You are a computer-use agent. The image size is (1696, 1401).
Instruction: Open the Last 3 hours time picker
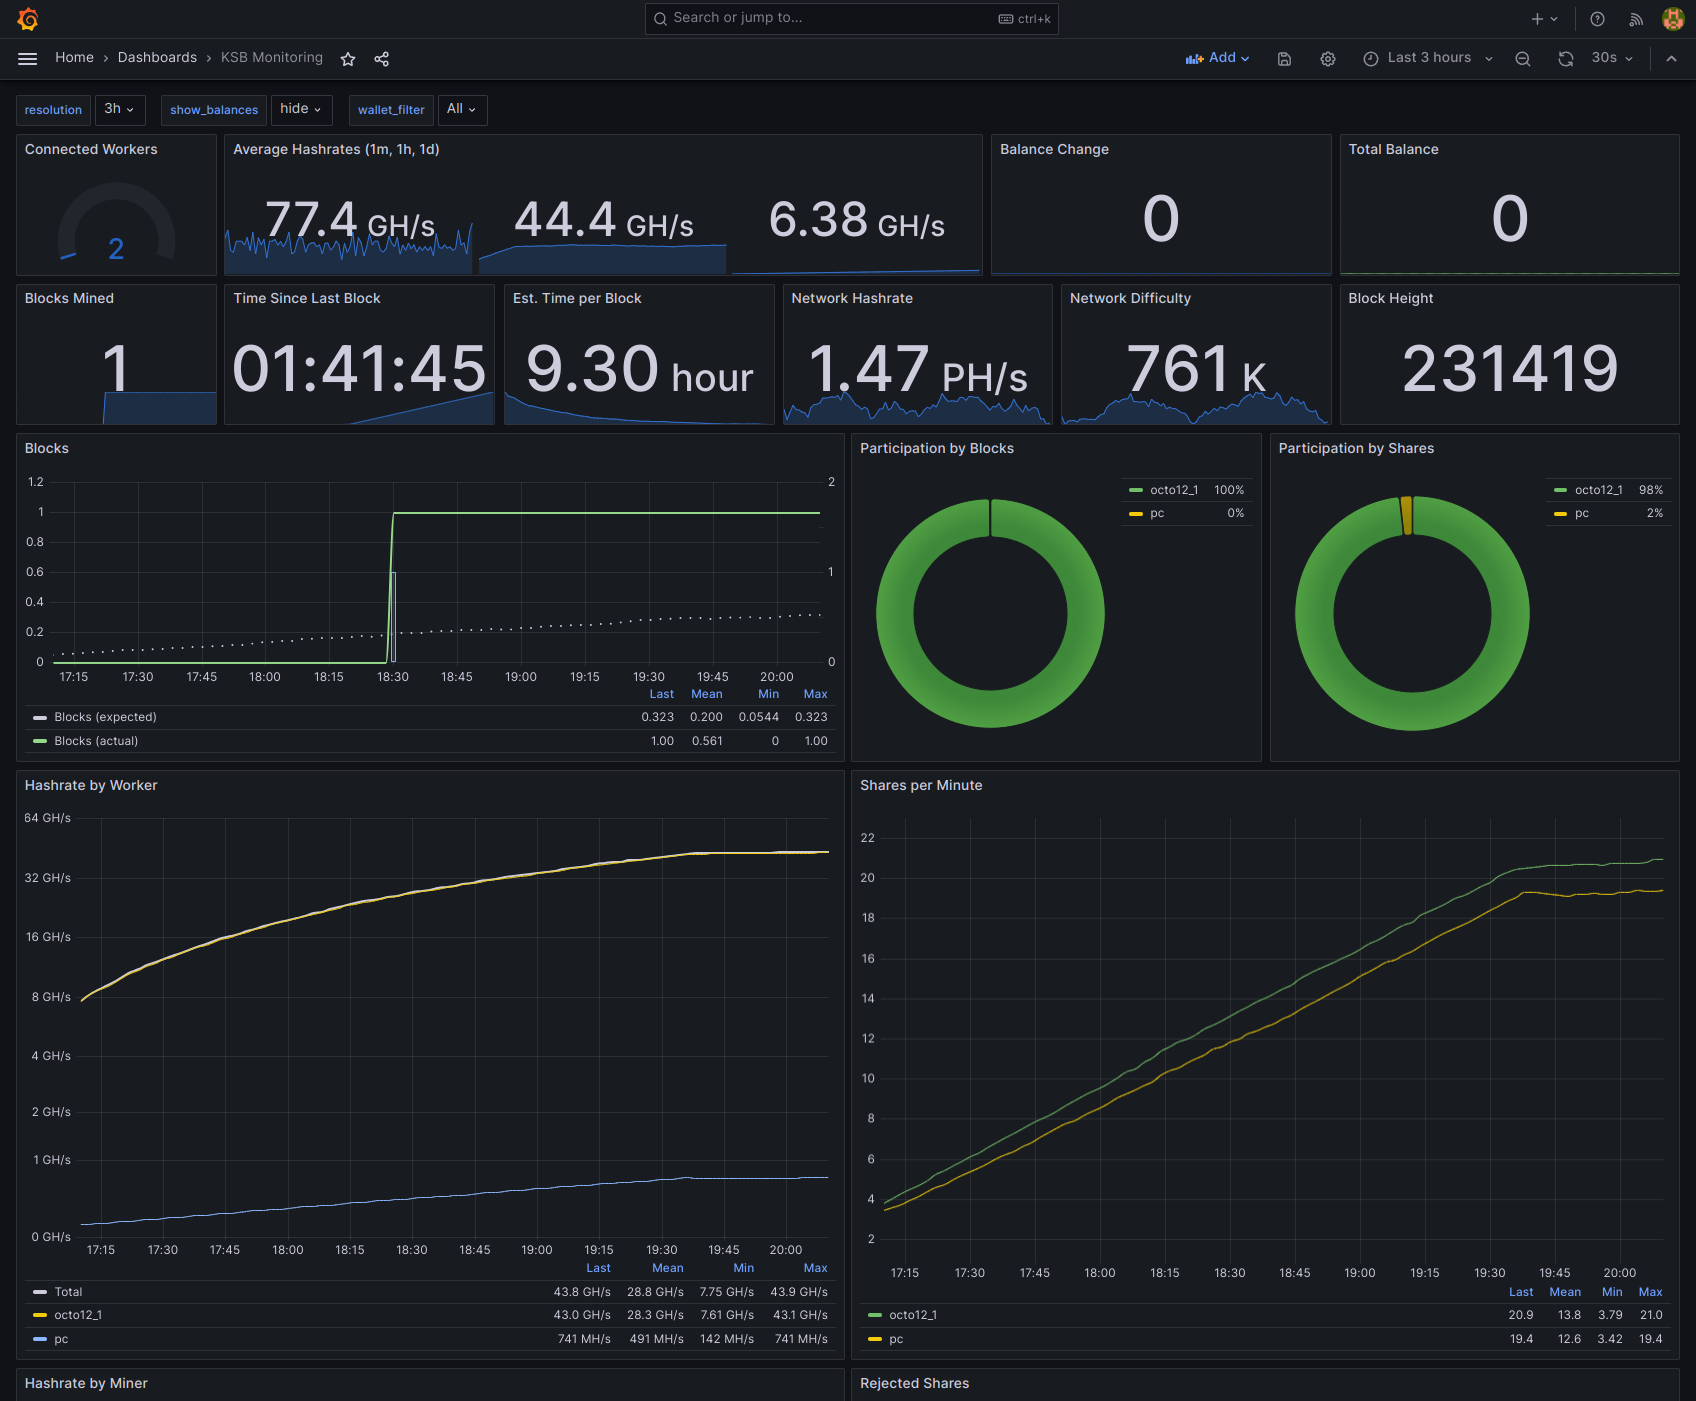(1428, 58)
